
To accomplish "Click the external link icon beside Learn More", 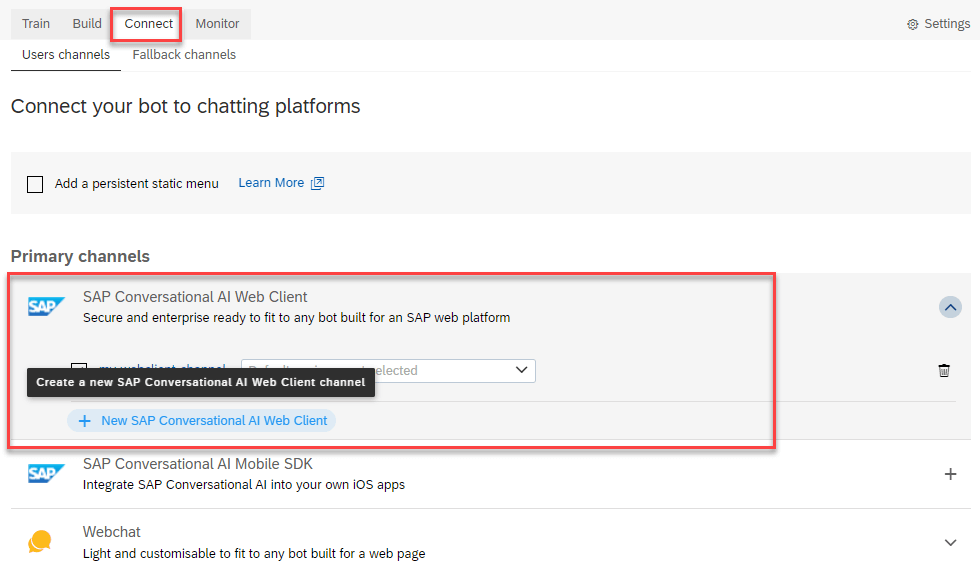I will (x=318, y=183).
